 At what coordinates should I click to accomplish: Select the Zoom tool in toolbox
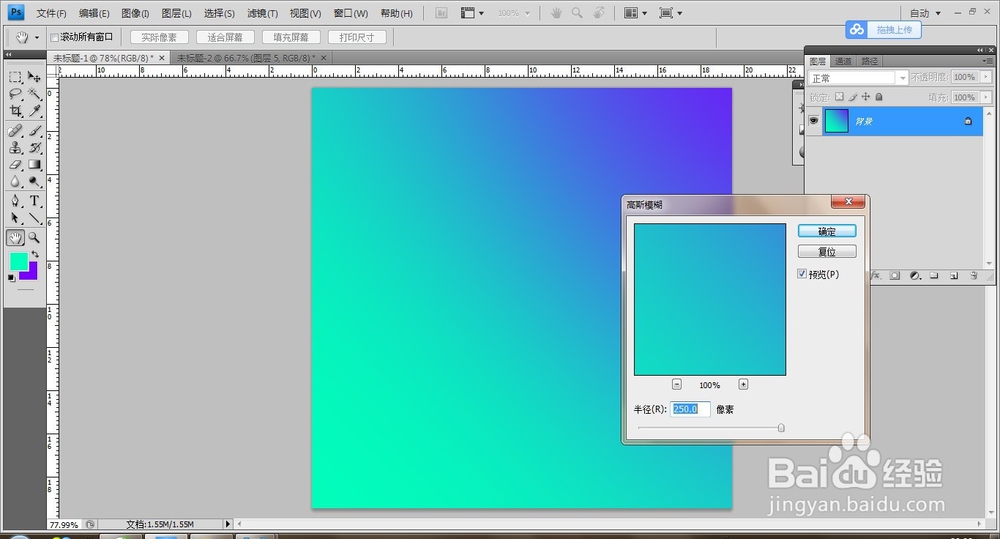34,238
